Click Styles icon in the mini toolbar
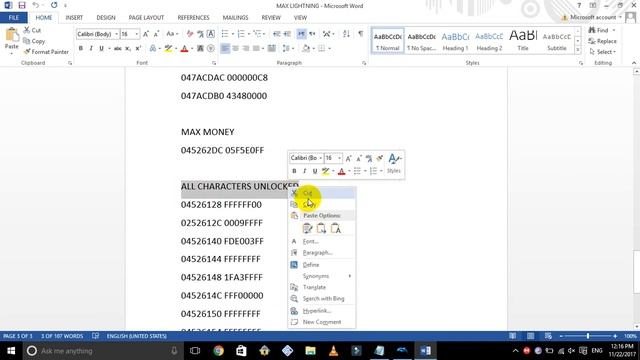Viewport: 640px width, 360px height. pos(394,164)
